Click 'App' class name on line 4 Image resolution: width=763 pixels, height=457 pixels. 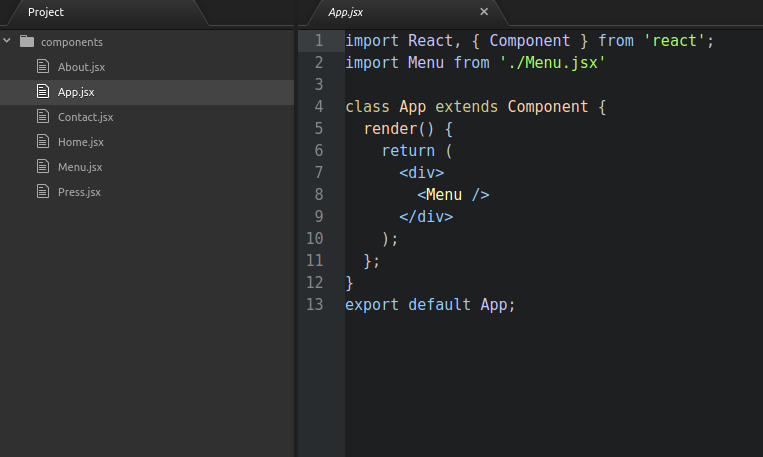click(x=413, y=107)
